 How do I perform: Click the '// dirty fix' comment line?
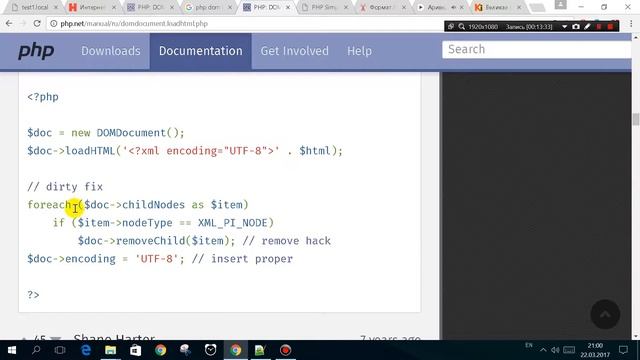(65, 187)
